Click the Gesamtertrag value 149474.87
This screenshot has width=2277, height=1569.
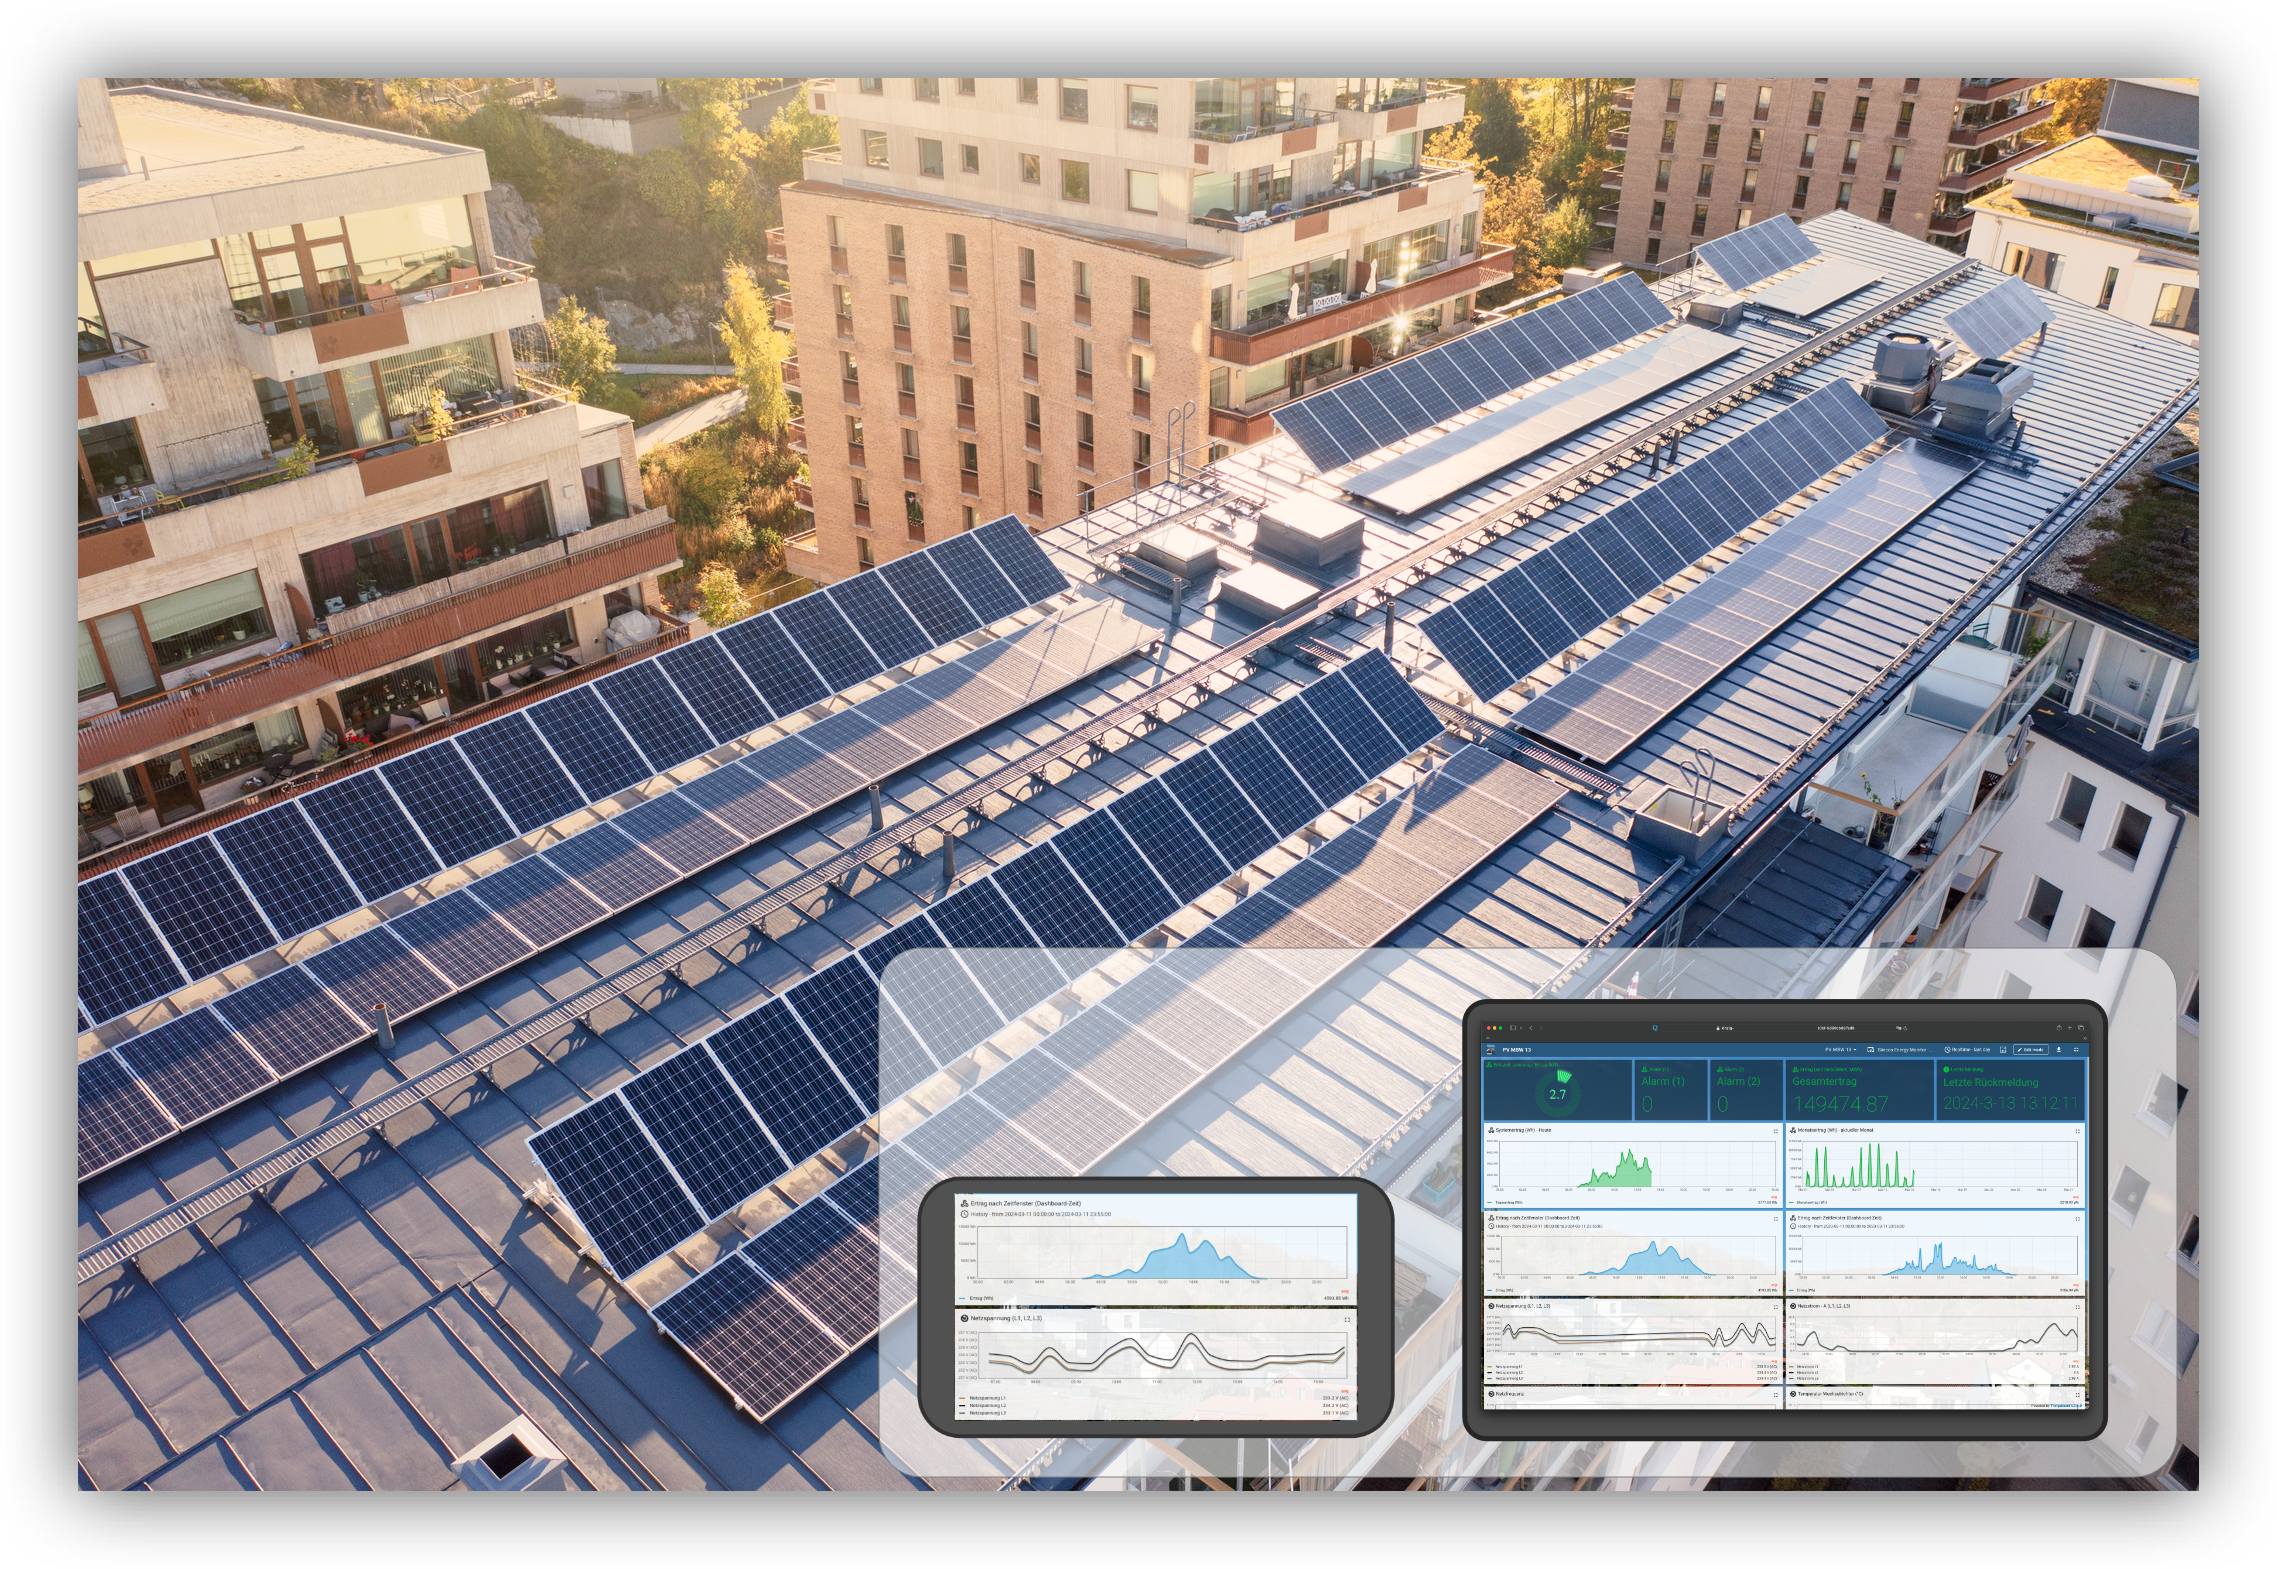pyautogui.click(x=1840, y=1104)
